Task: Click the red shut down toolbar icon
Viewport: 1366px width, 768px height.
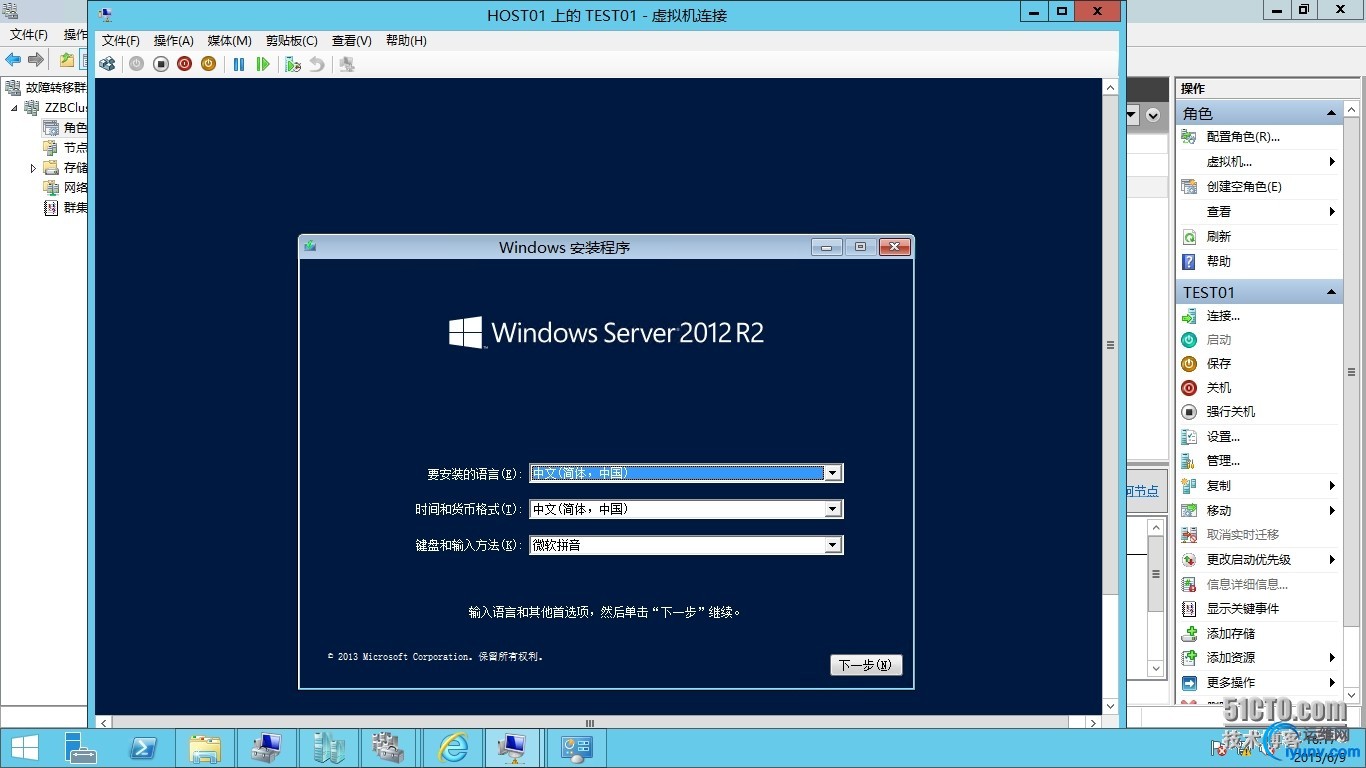Action: (x=184, y=64)
